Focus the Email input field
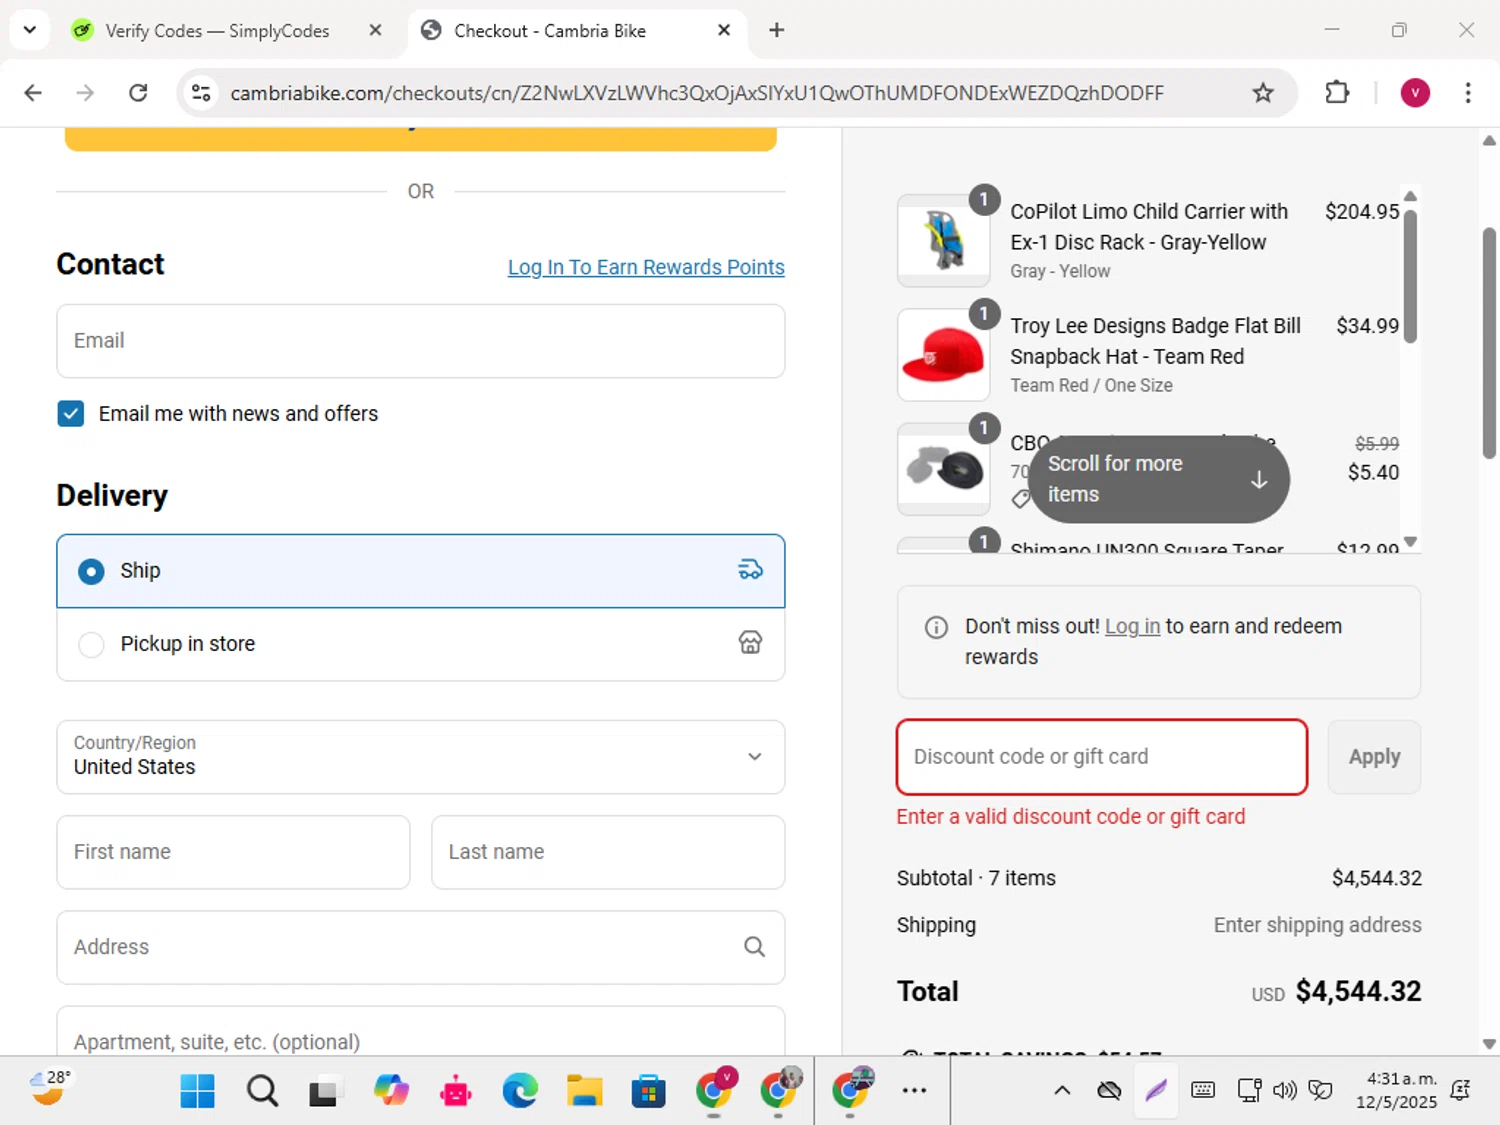Viewport: 1500px width, 1125px height. pos(421,341)
